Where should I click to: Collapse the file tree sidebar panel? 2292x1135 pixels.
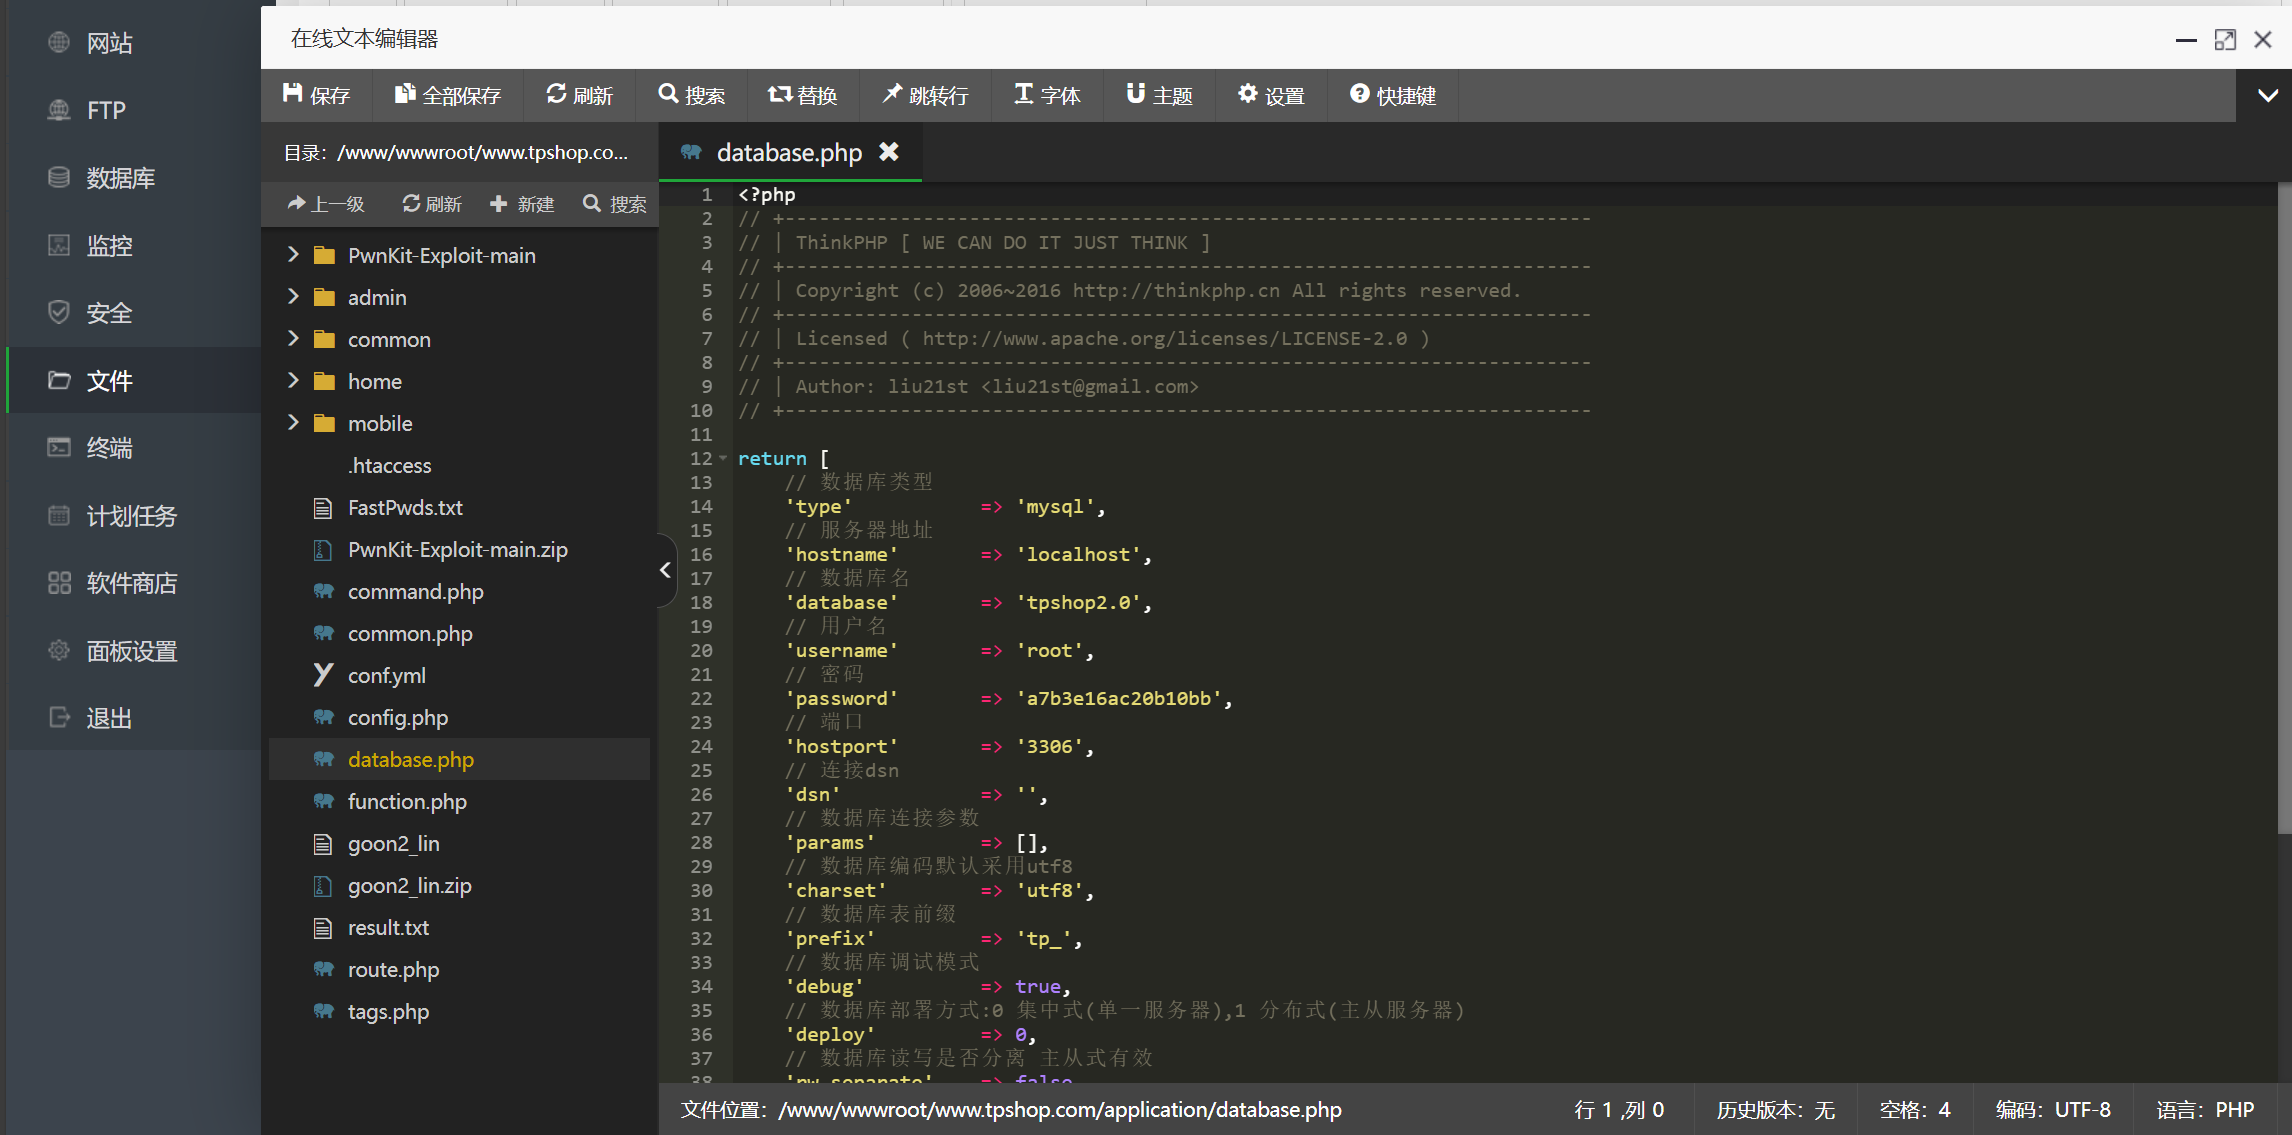click(x=665, y=570)
